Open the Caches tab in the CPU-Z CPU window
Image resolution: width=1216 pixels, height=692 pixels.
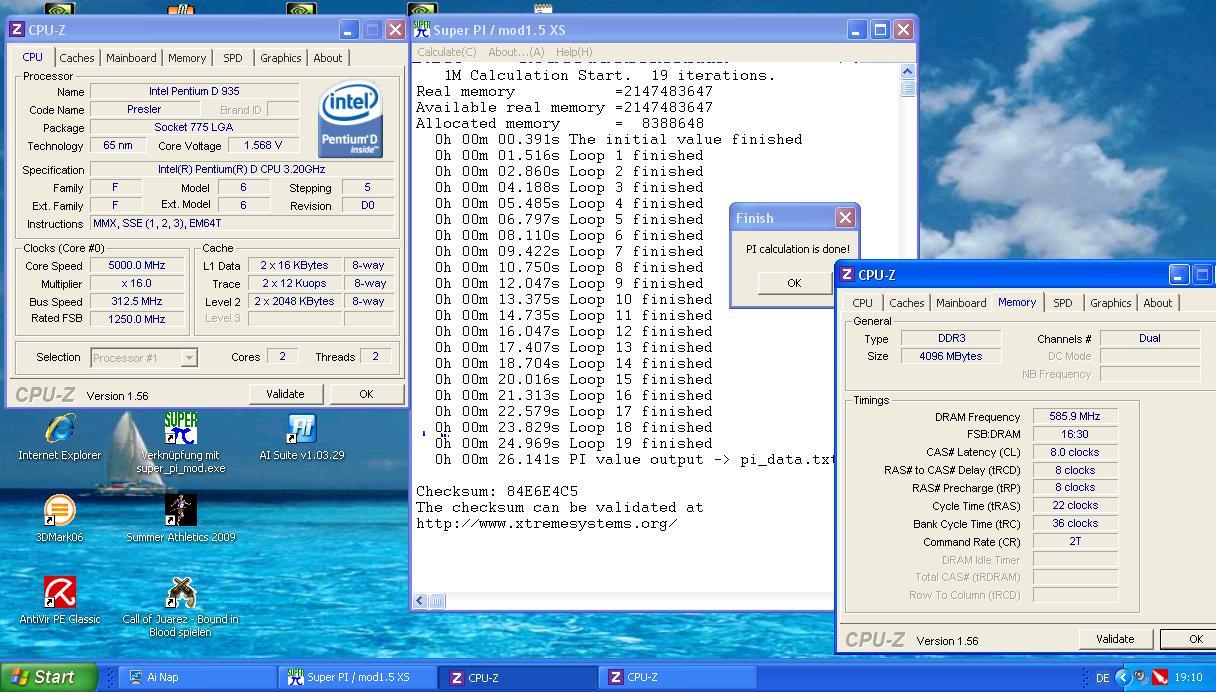[77, 58]
